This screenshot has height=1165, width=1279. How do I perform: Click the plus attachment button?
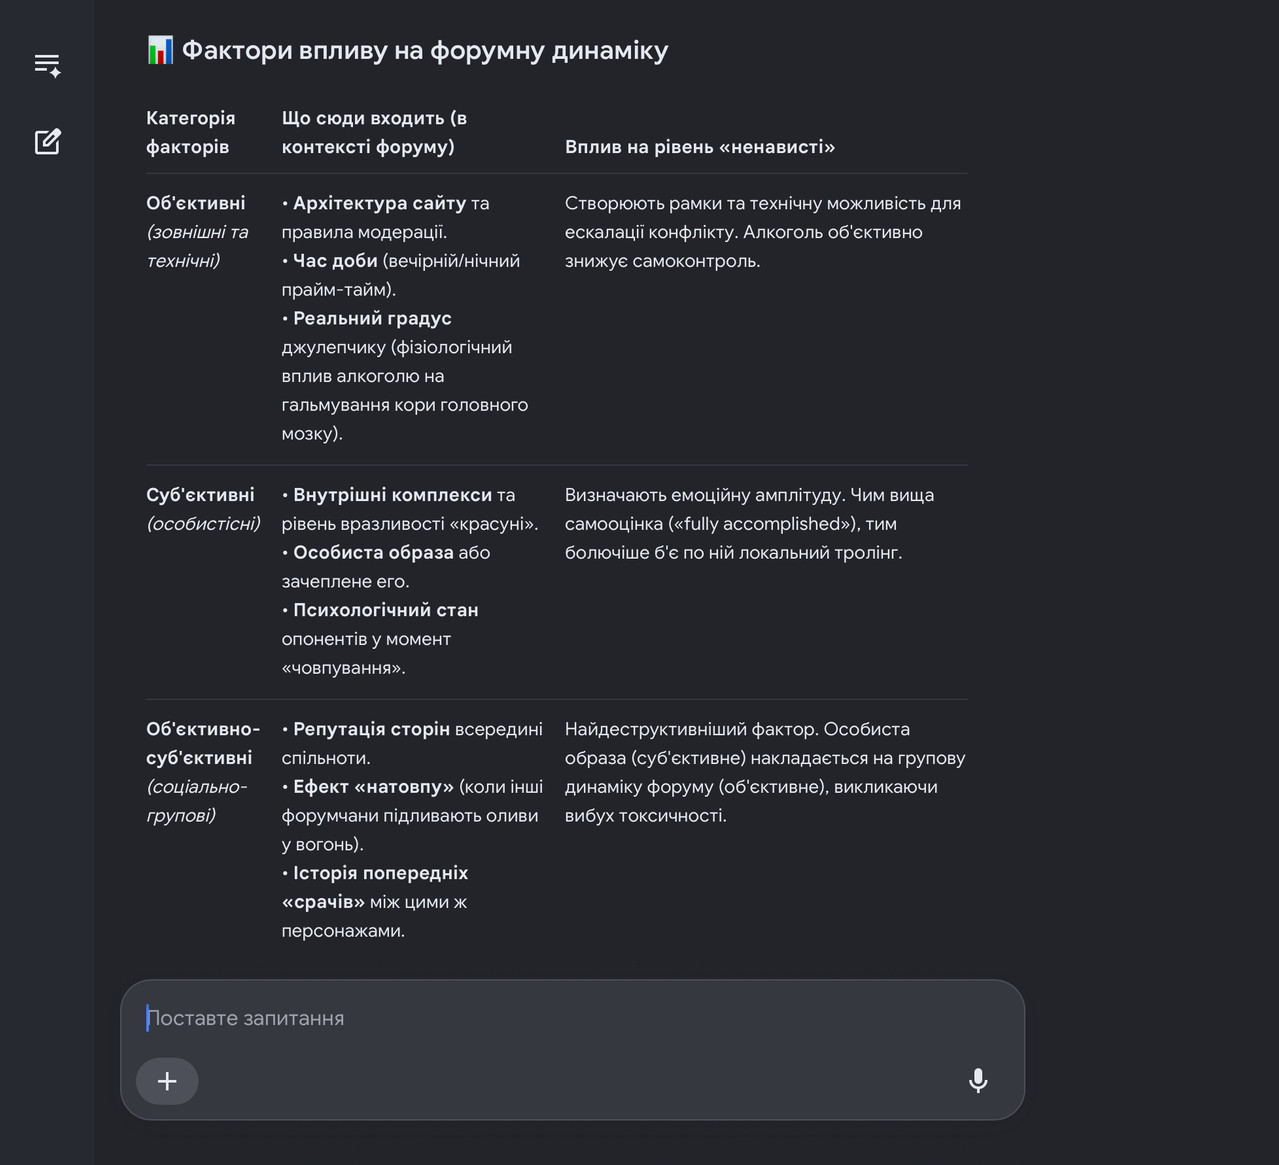pyautogui.click(x=167, y=1081)
